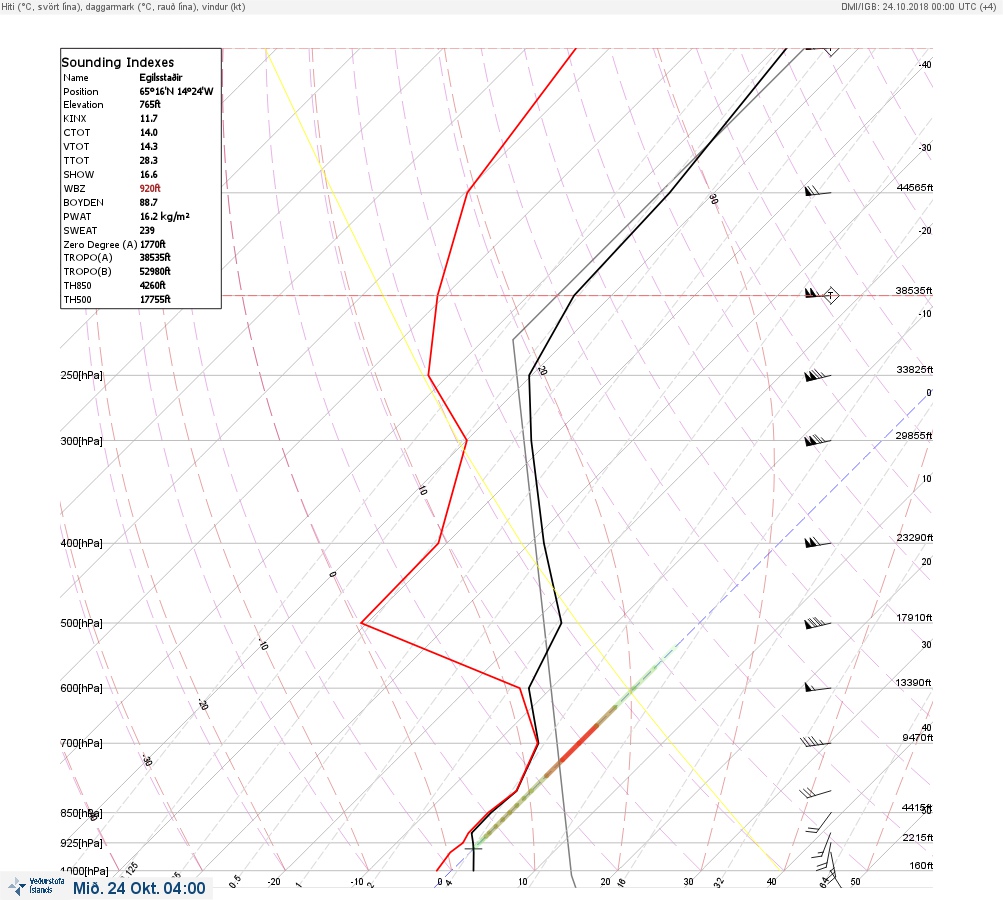
Task: Click the TROPO(A) value in the index table
Action: click(x=155, y=257)
